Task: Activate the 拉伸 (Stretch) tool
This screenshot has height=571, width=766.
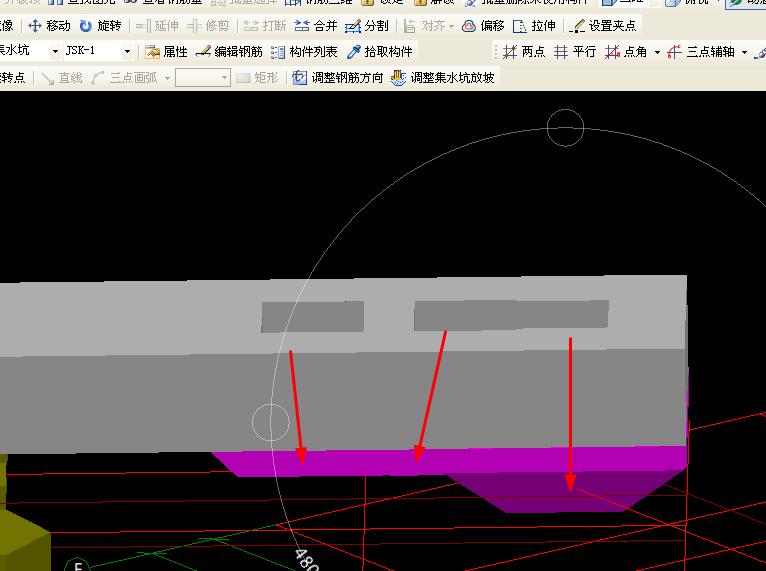Action: point(534,25)
